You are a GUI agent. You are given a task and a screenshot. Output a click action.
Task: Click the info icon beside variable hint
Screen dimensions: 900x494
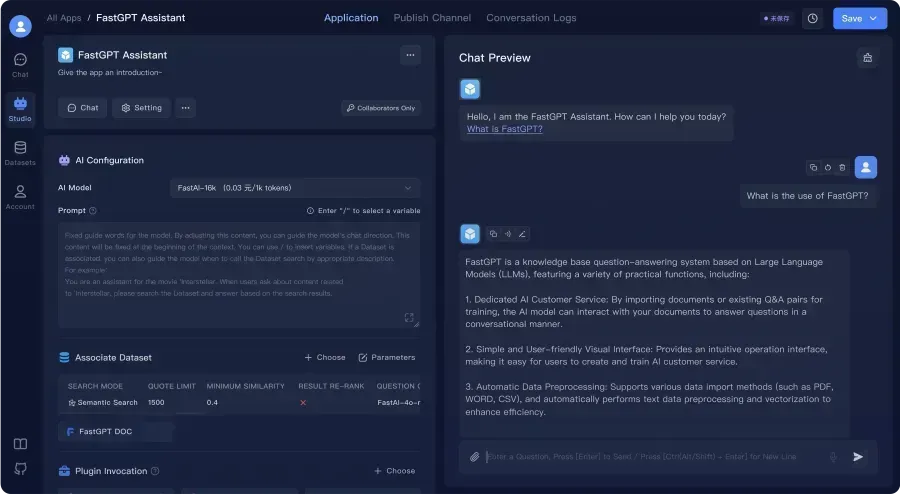311,211
